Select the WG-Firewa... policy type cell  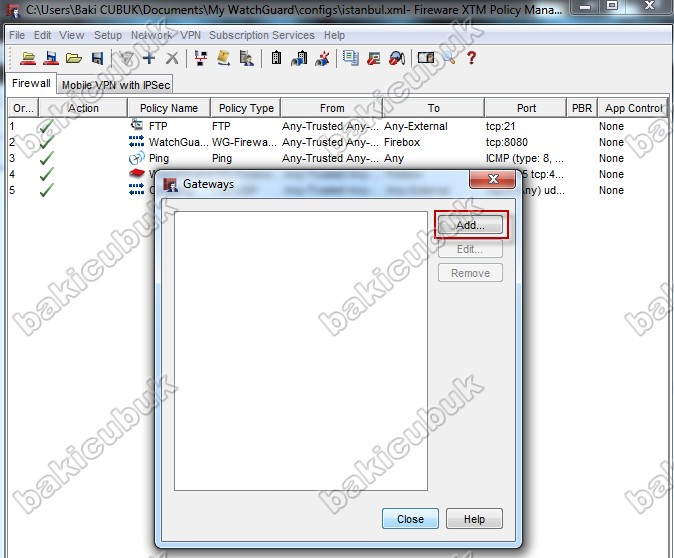tap(244, 142)
